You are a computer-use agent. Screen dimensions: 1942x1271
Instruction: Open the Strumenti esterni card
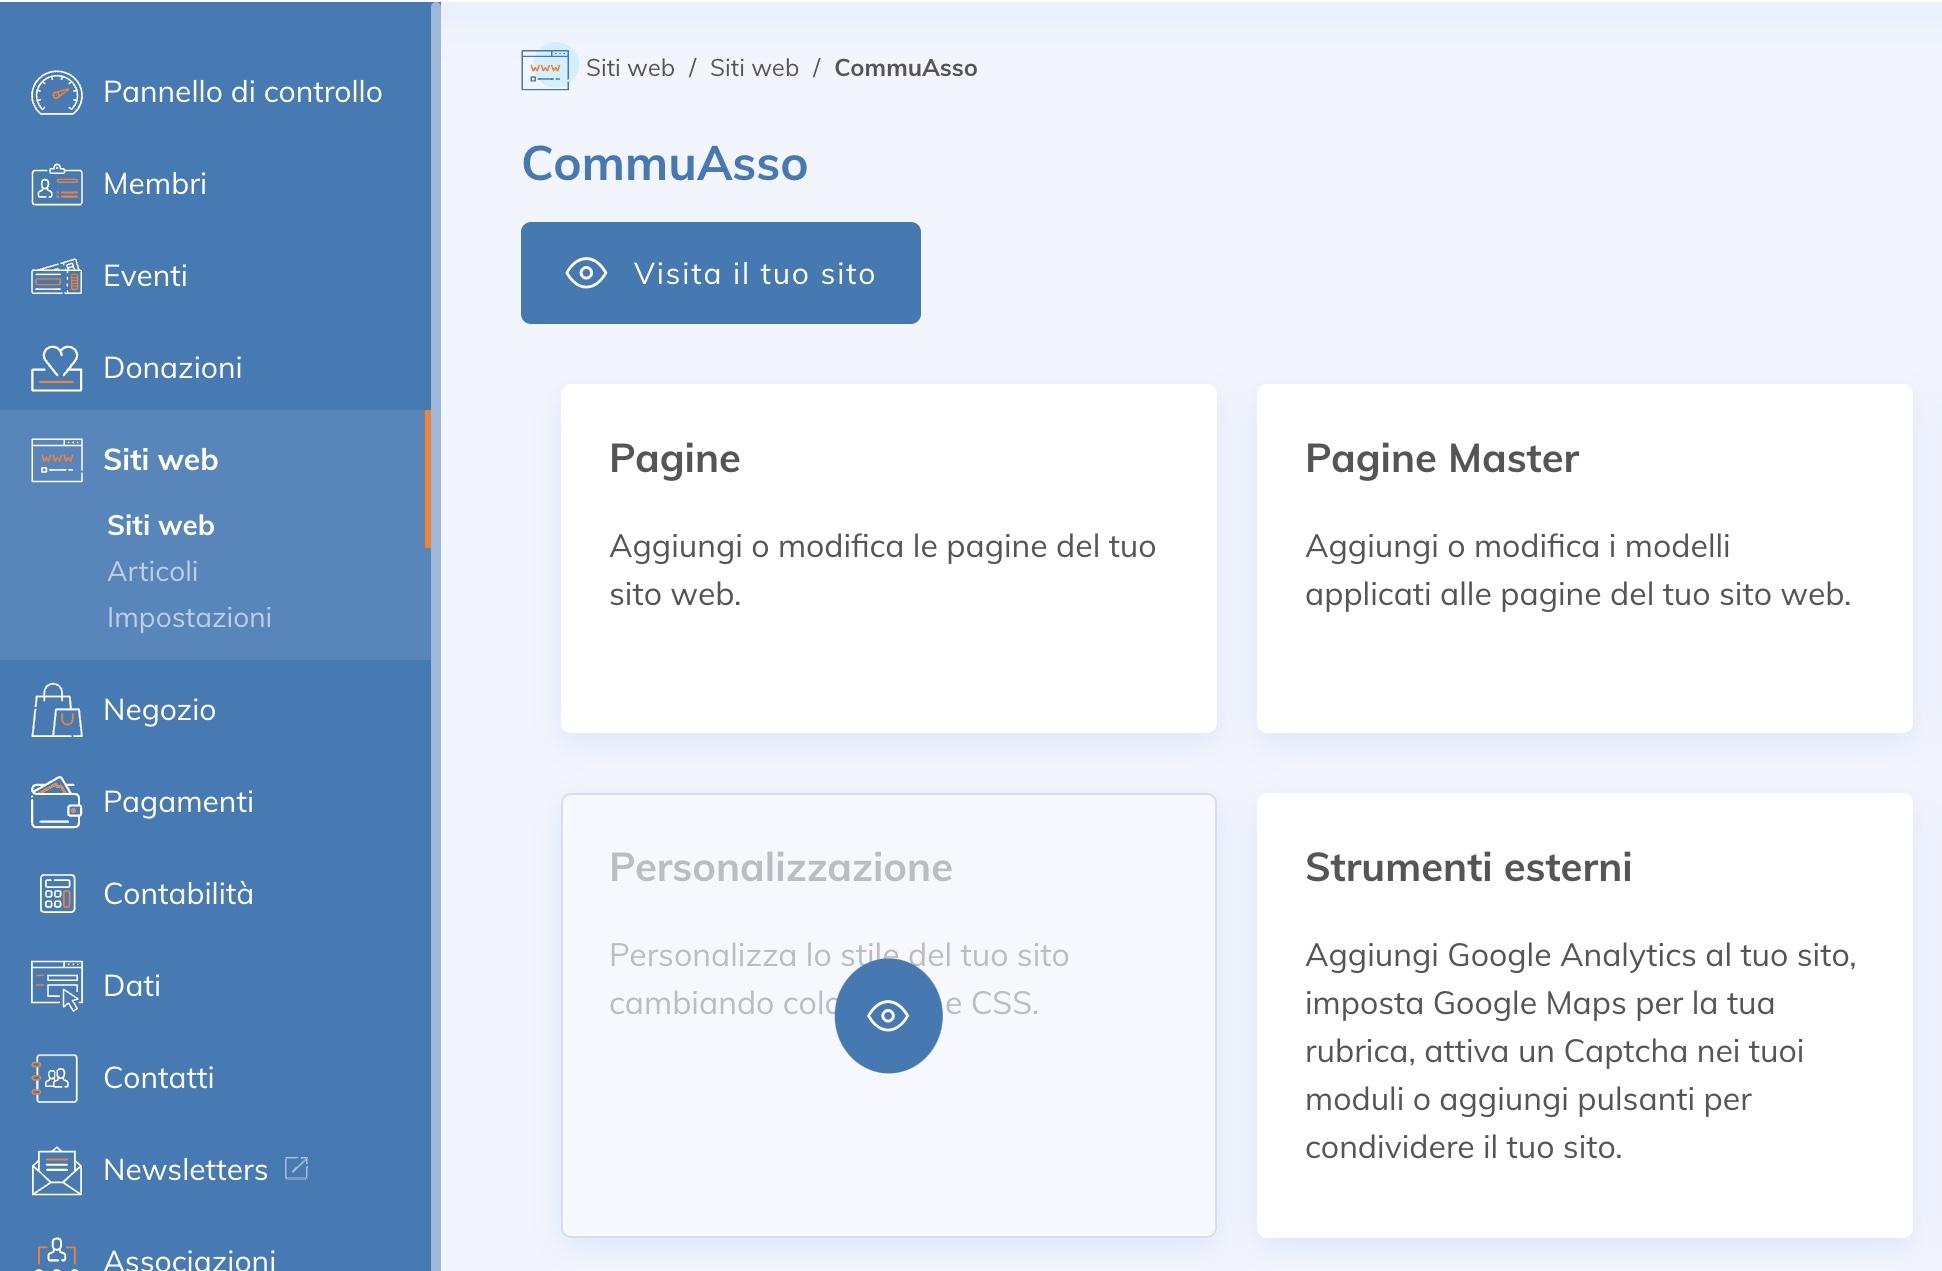pos(1584,1014)
